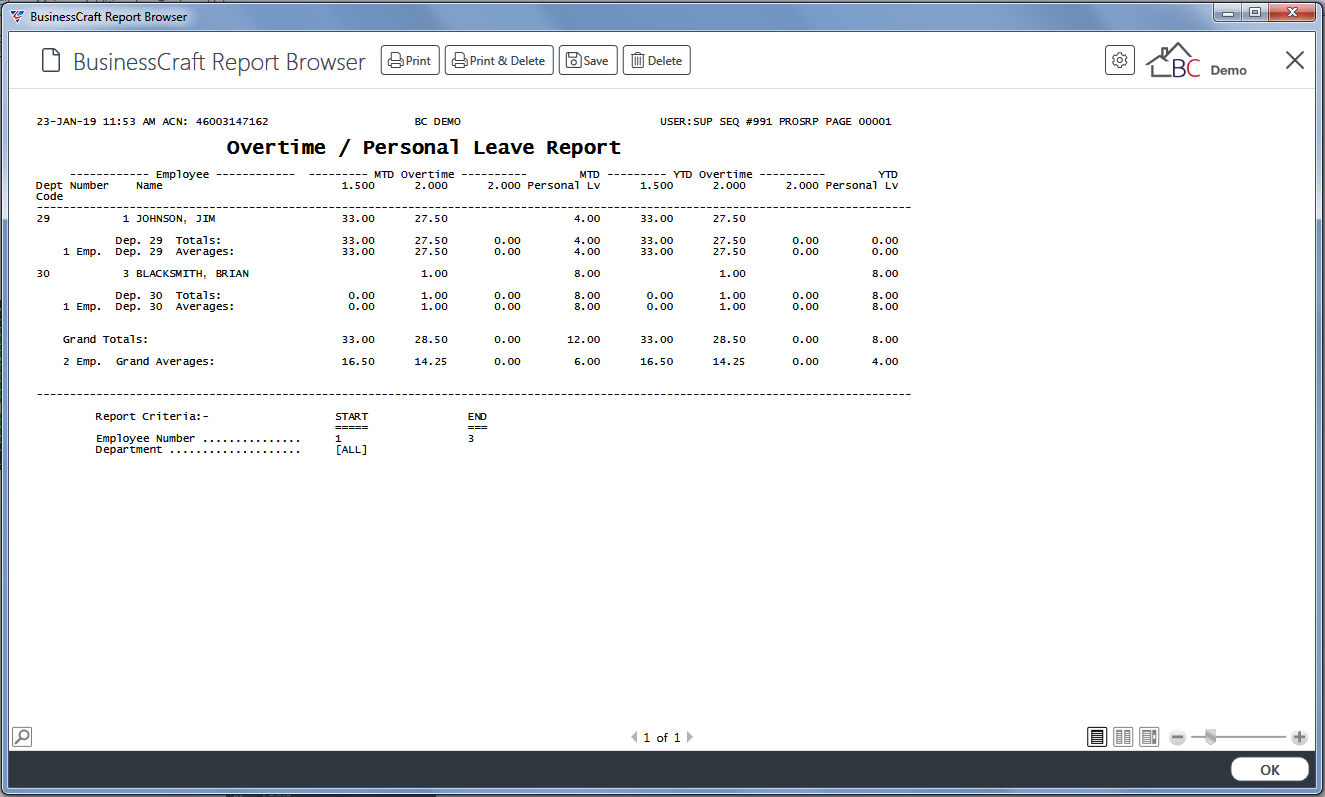The width and height of the screenshot is (1325, 797).
Task: Zoom in with the plus button
Action: 1299,737
